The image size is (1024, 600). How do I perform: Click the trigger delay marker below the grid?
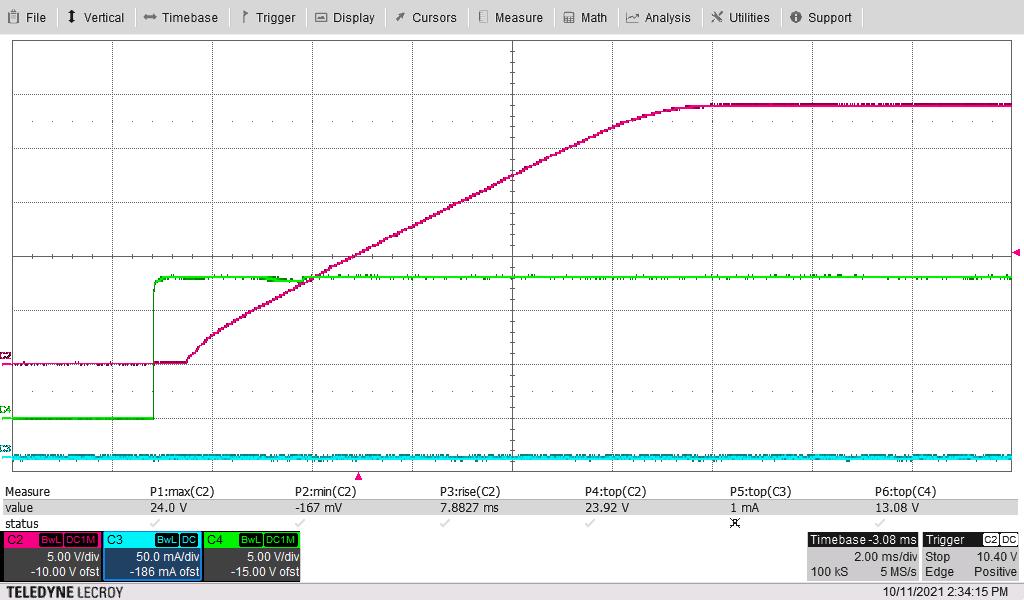359,476
